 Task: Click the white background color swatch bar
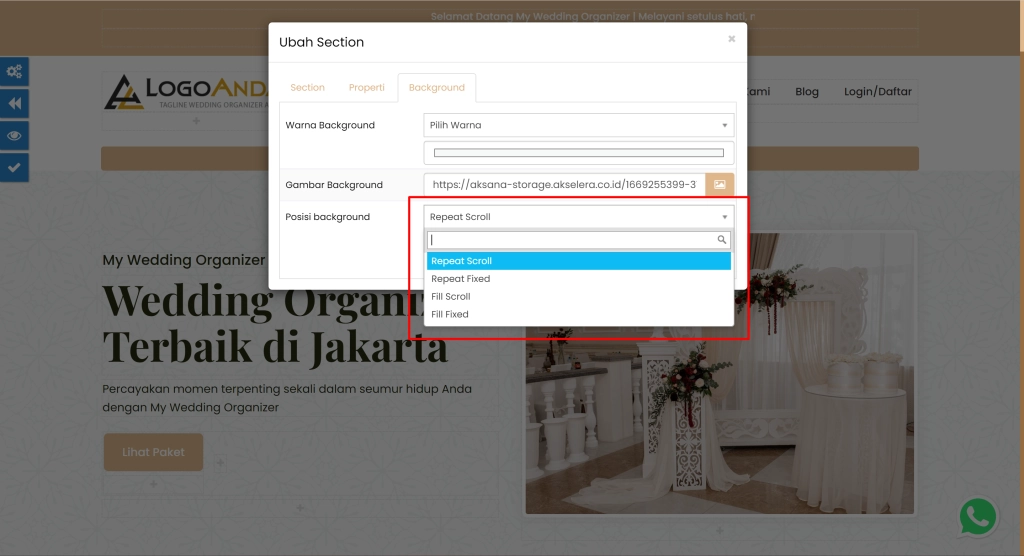tap(578, 153)
